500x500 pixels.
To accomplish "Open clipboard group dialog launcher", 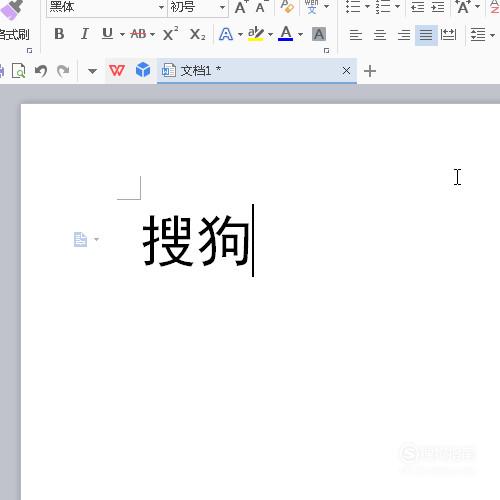I will [x=29, y=50].
